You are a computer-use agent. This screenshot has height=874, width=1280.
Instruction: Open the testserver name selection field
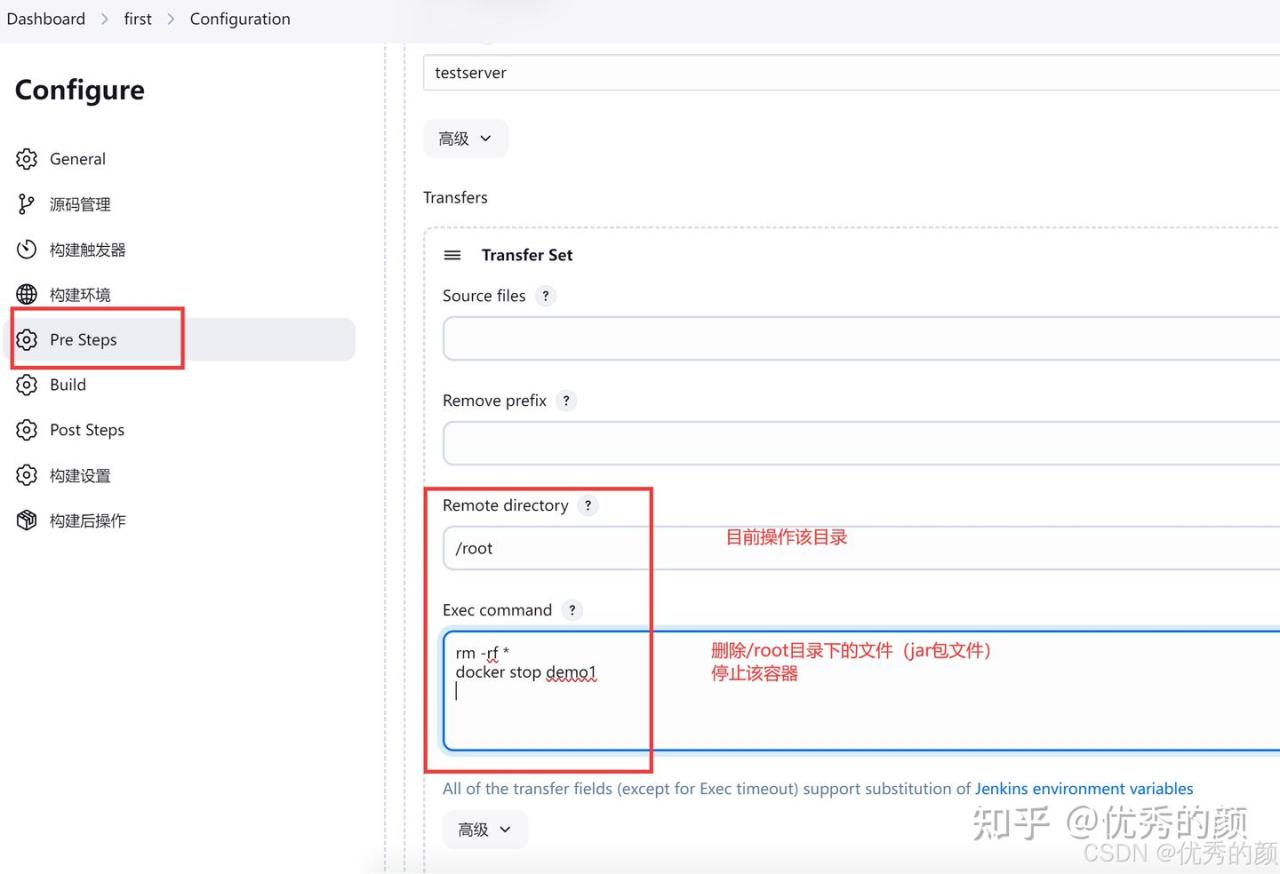point(850,73)
